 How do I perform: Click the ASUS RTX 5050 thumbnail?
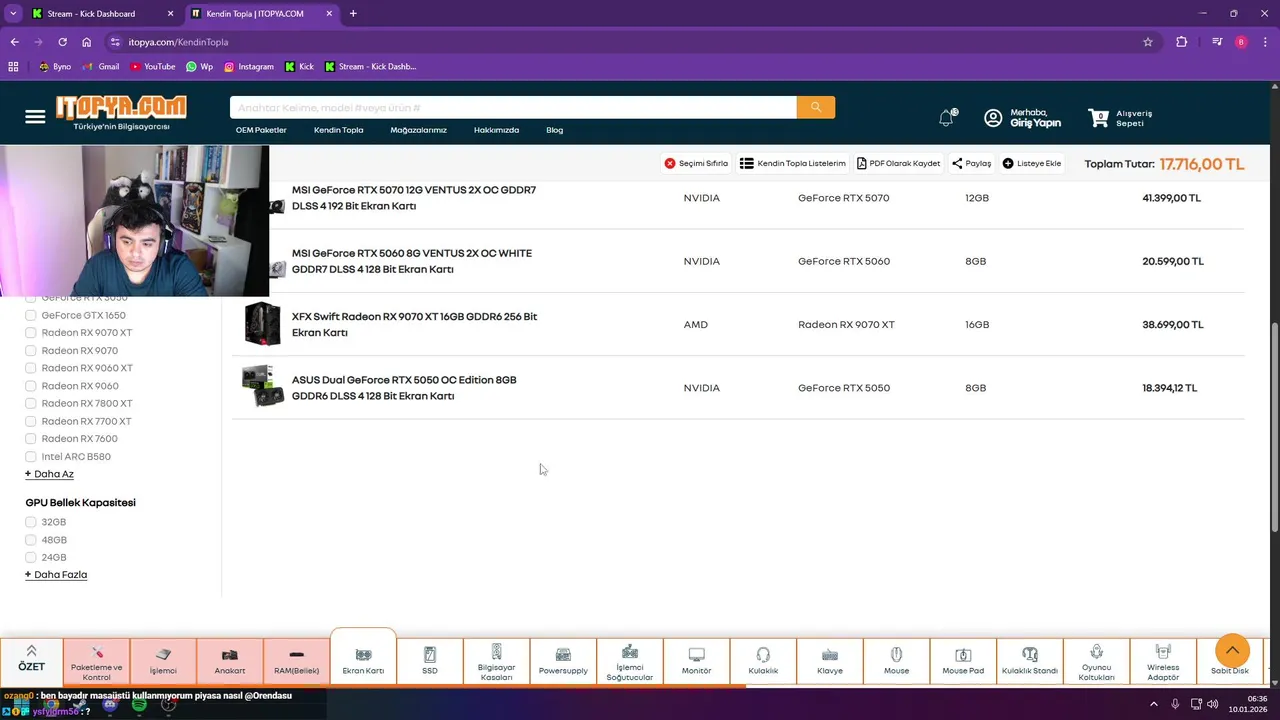(x=263, y=387)
